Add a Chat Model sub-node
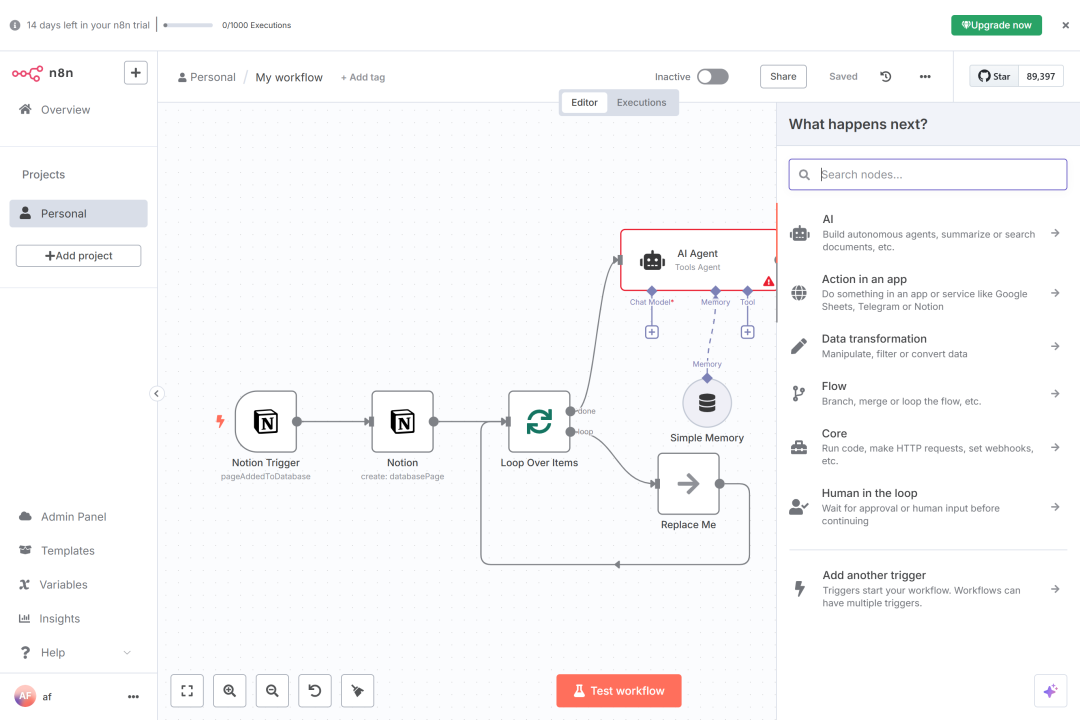Screen dimensions: 1080x720 pos(652,332)
